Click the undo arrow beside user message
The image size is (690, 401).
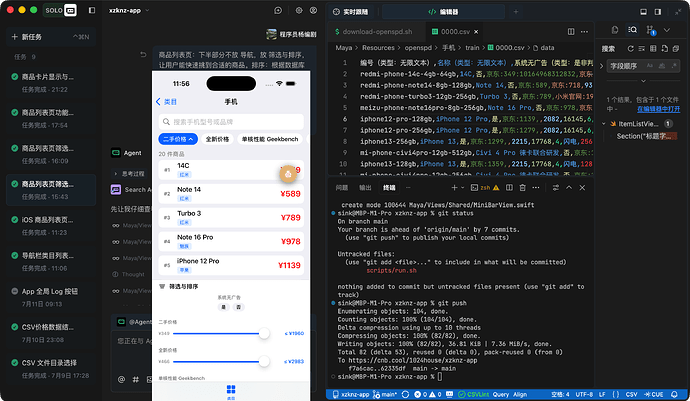[x=143, y=55]
